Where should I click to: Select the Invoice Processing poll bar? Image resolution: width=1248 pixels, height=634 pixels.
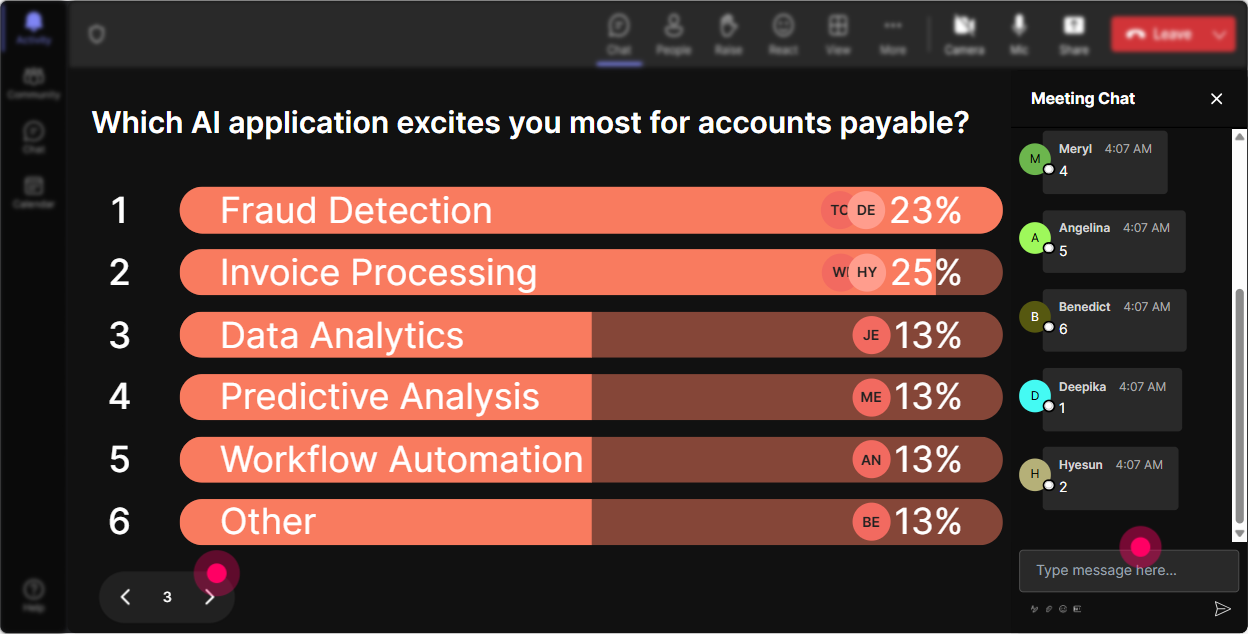[591, 272]
